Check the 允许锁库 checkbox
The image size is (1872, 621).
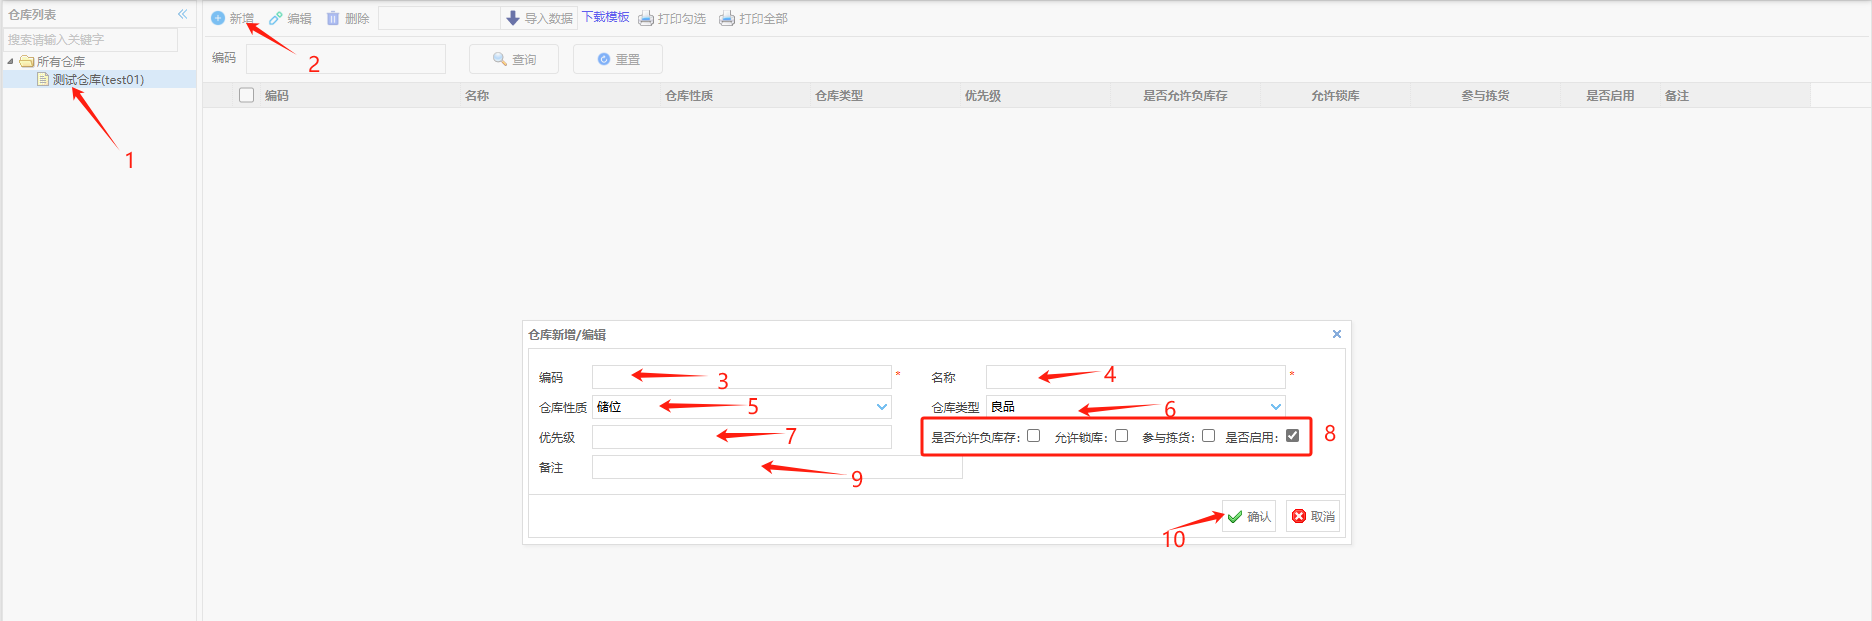1121,436
